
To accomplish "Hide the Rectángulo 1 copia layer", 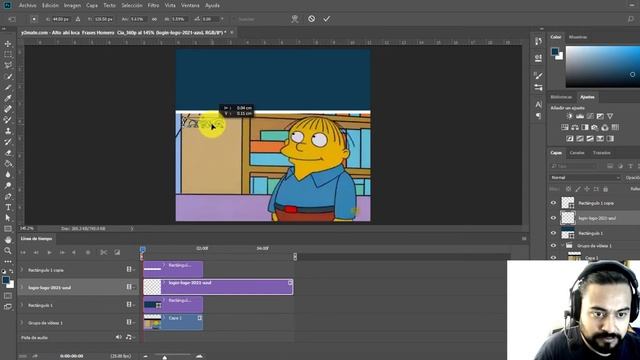I will (x=553, y=203).
